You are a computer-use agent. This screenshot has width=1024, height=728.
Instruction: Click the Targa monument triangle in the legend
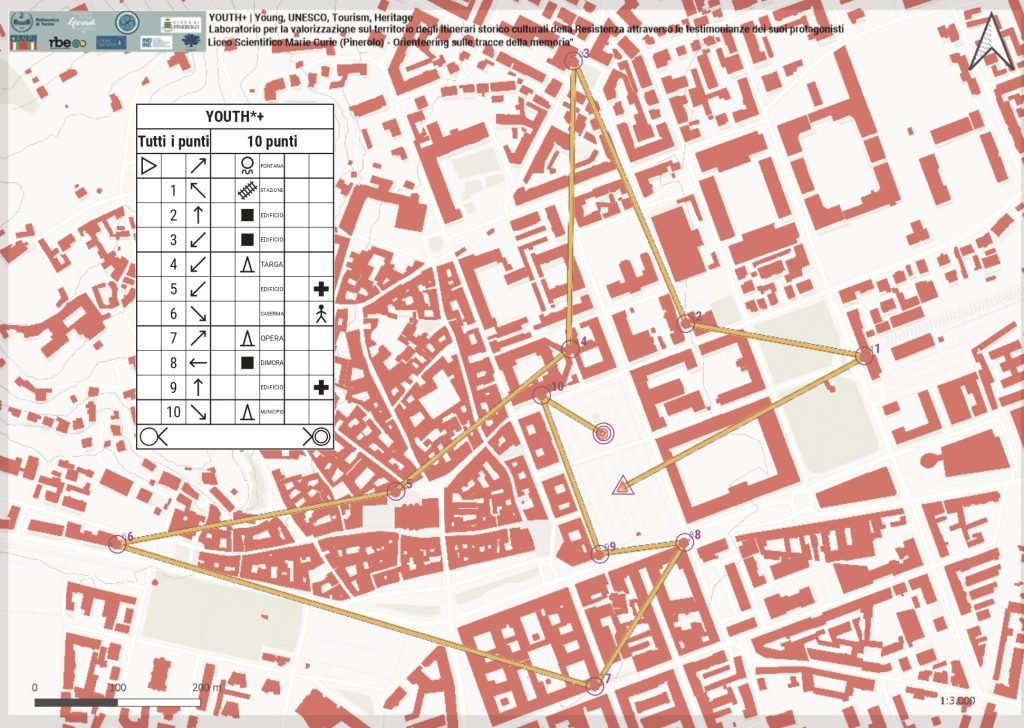click(246, 264)
